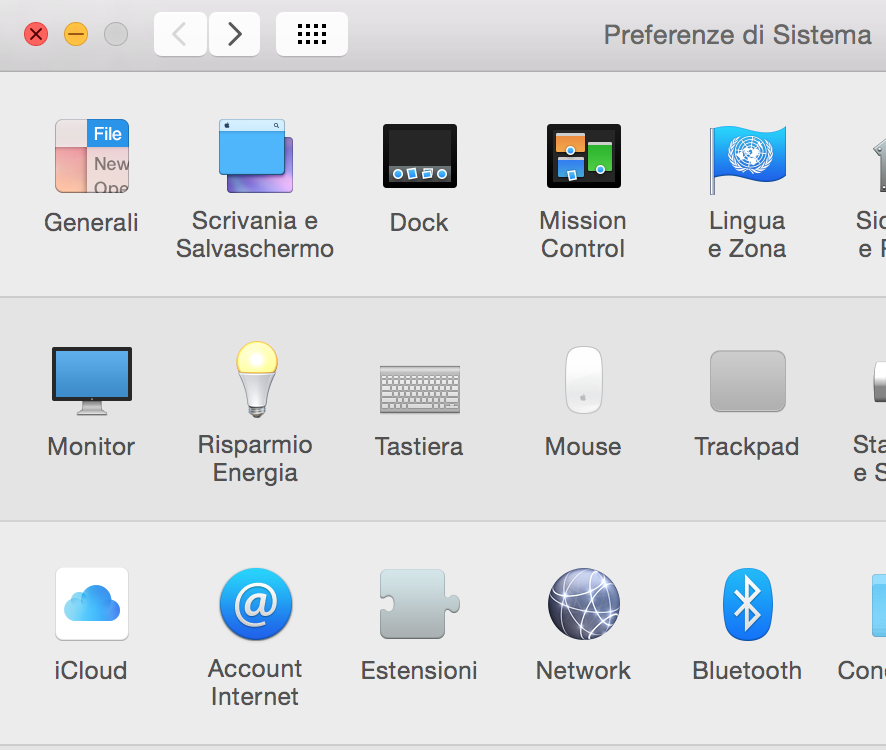Open the Trackpad preferences icon
Screen dimensions: 886x750
748,381
